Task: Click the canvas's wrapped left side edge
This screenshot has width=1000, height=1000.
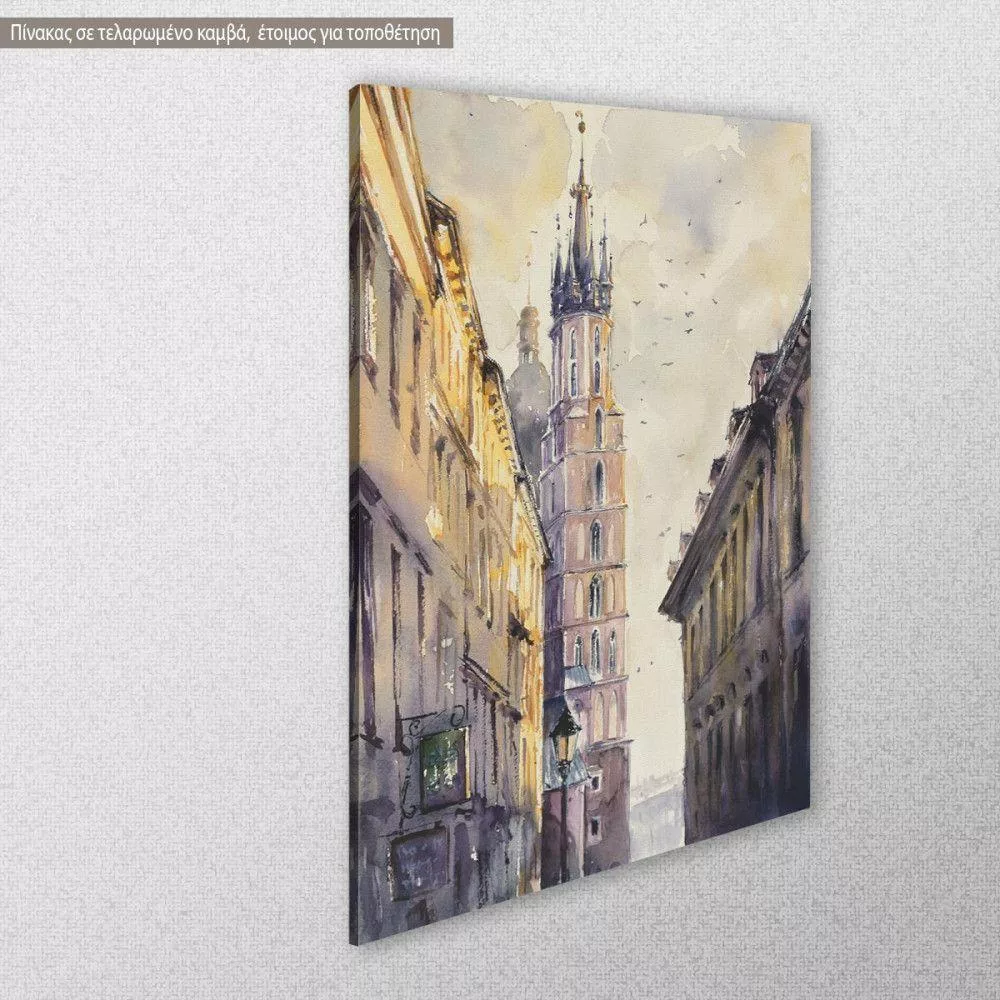Action: [x=354, y=500]
